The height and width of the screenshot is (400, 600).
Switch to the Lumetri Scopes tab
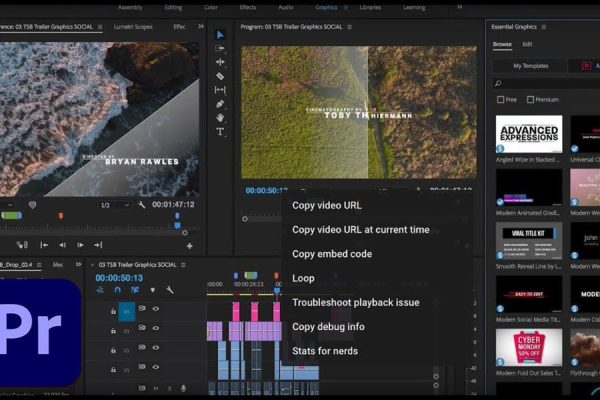[133, 27]
